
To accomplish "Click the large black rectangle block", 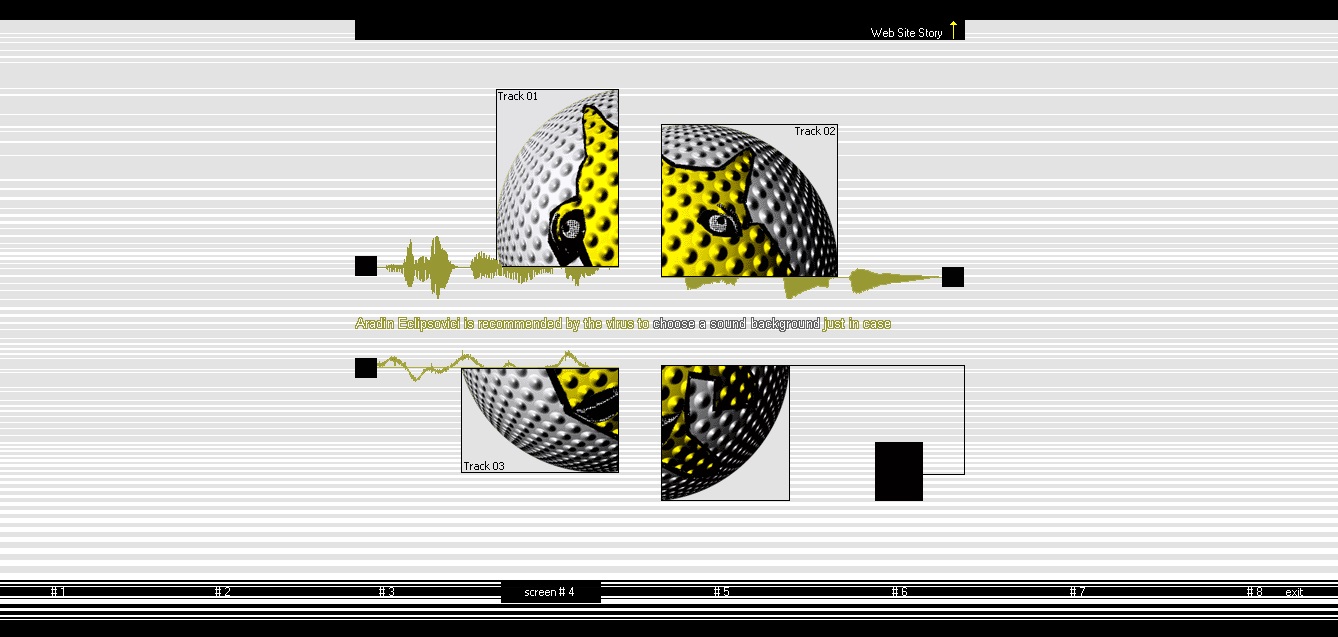I will [x=899, y=471].
